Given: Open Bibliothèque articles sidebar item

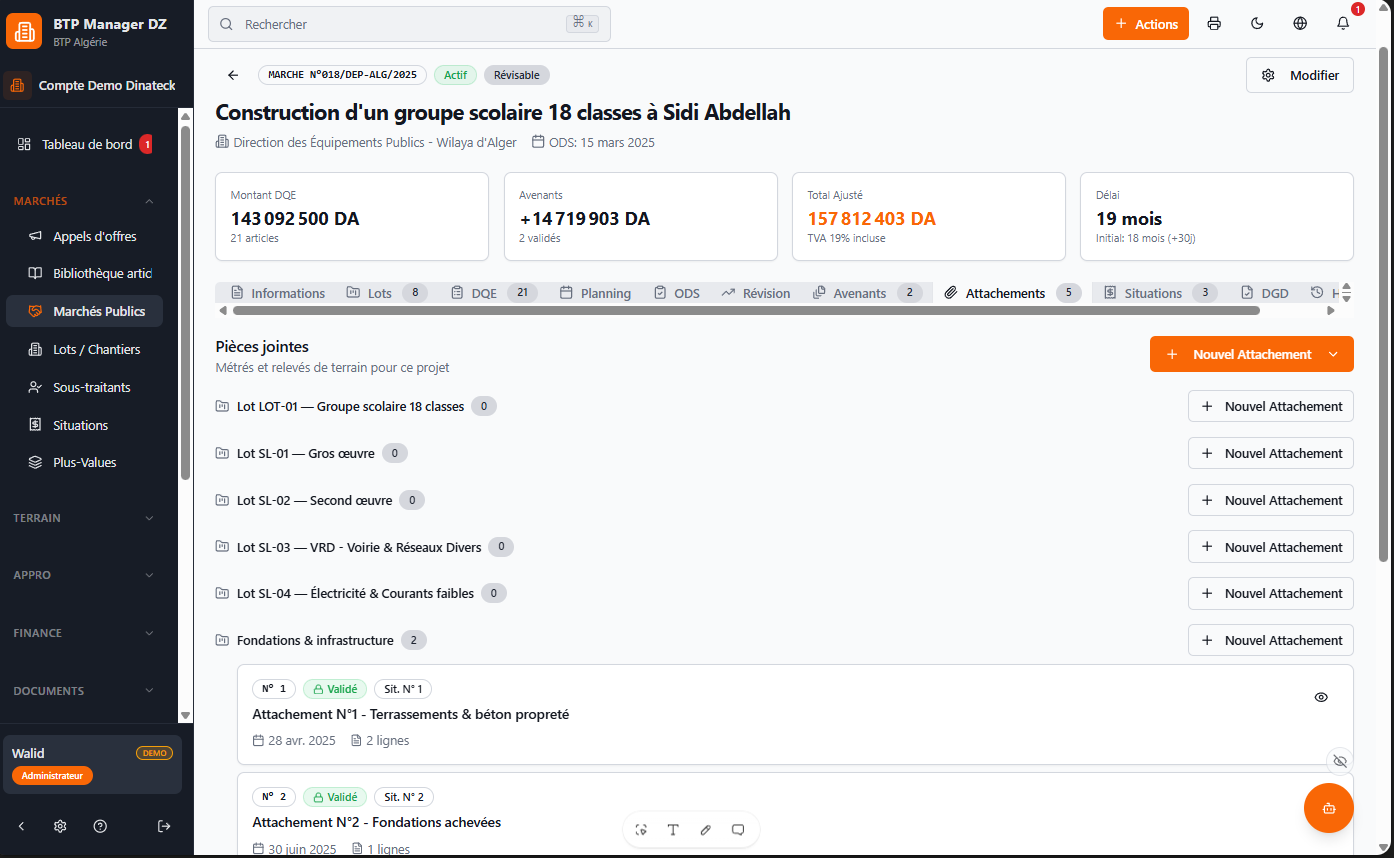Looking at the screenshot, I should pyautogui.click(x=85, y=273).
